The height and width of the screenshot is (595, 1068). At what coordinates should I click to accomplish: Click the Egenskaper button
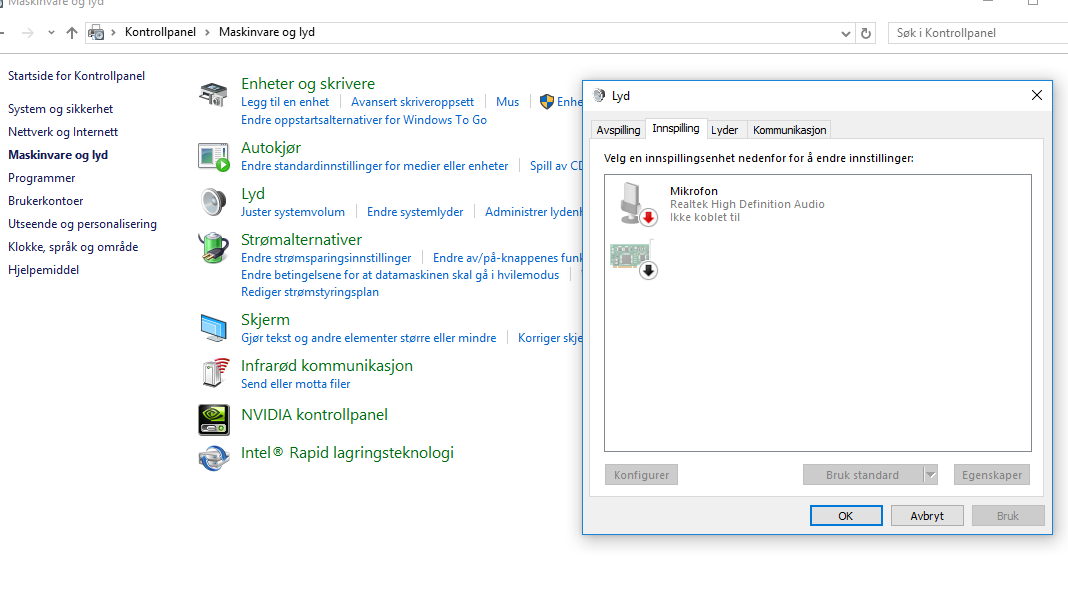992,475
